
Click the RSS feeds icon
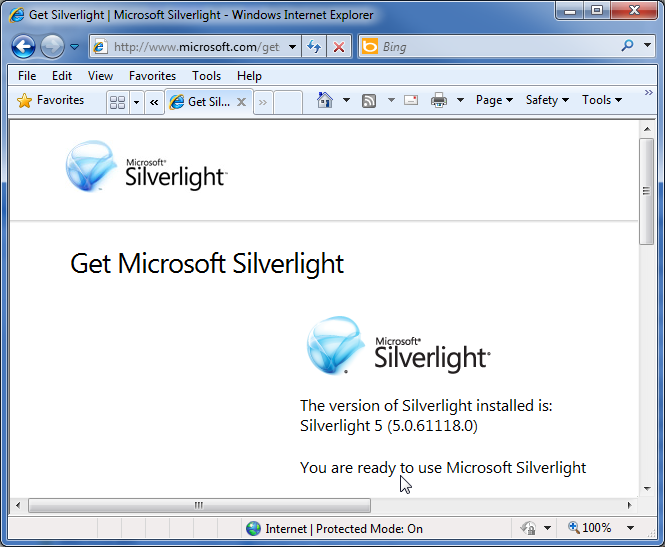[x=369, y=101]
